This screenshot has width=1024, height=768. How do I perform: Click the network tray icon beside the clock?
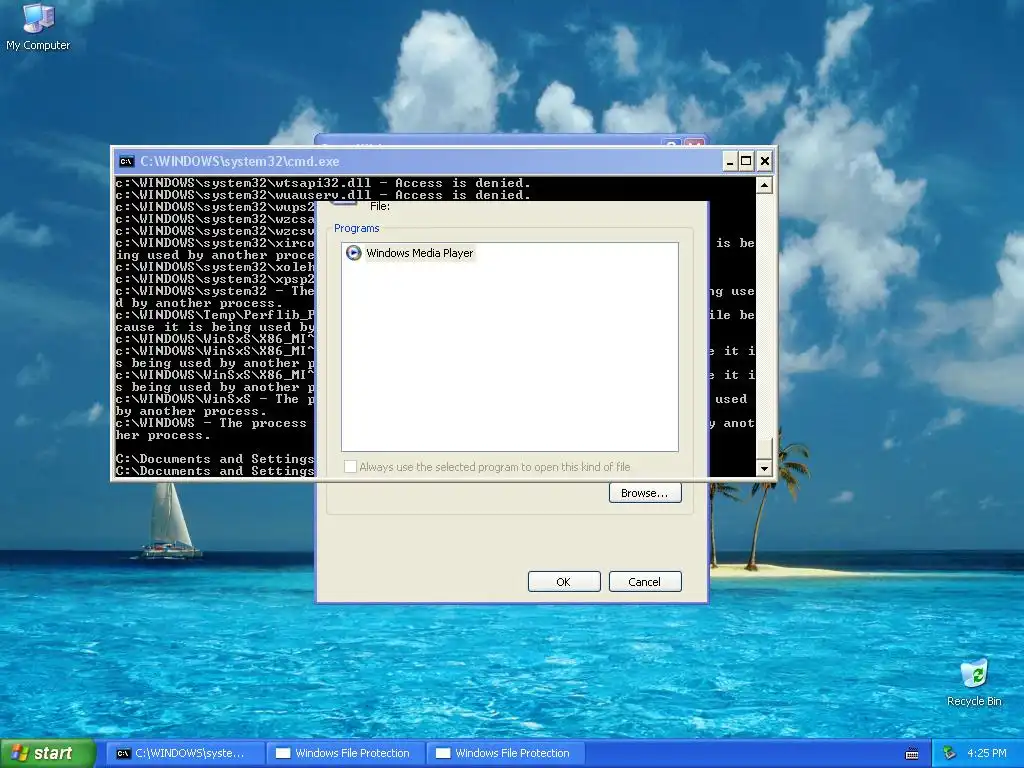949,753
